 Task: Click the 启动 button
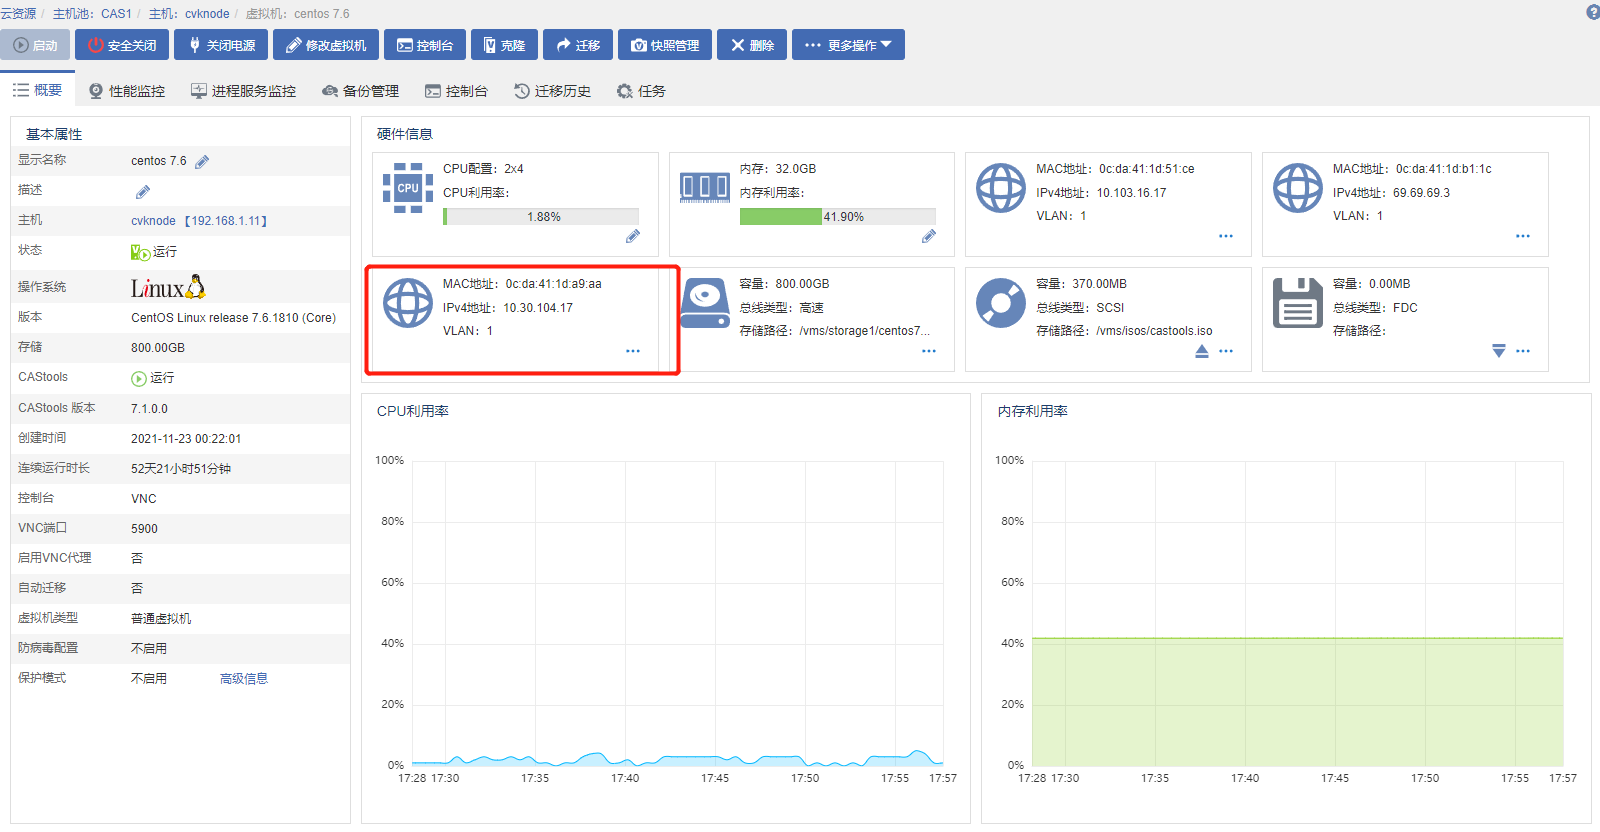[35, 45]
